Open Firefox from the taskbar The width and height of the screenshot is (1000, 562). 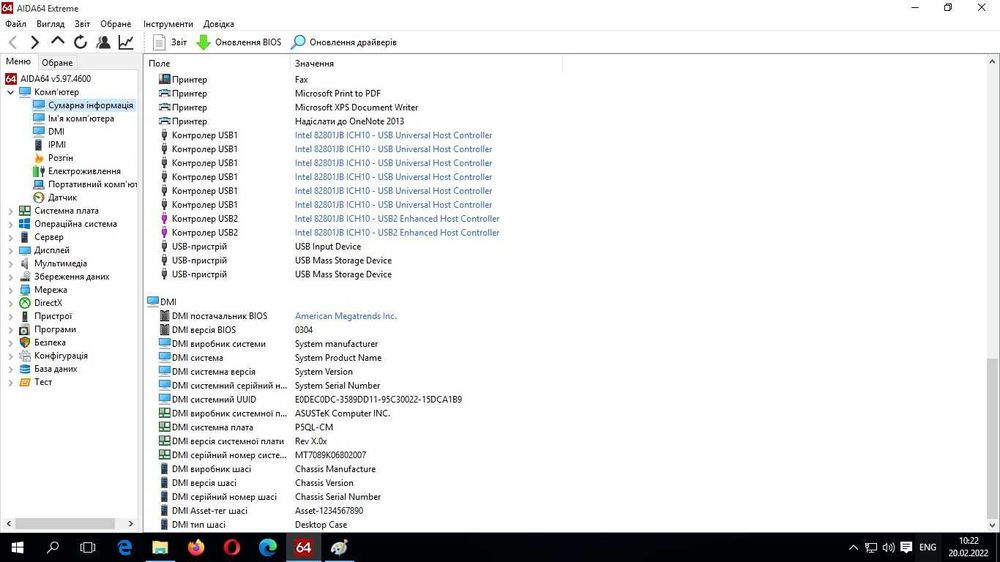(x=196, y=547)
